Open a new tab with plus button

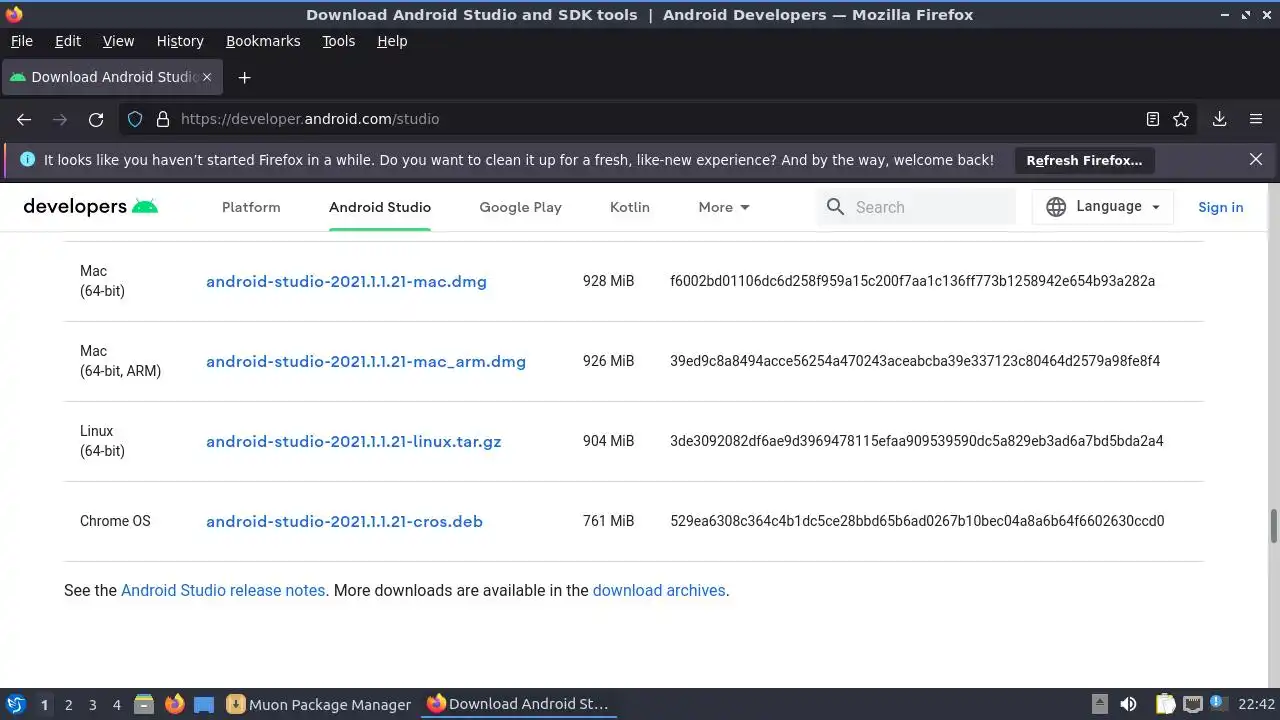(x=244, y=77)
